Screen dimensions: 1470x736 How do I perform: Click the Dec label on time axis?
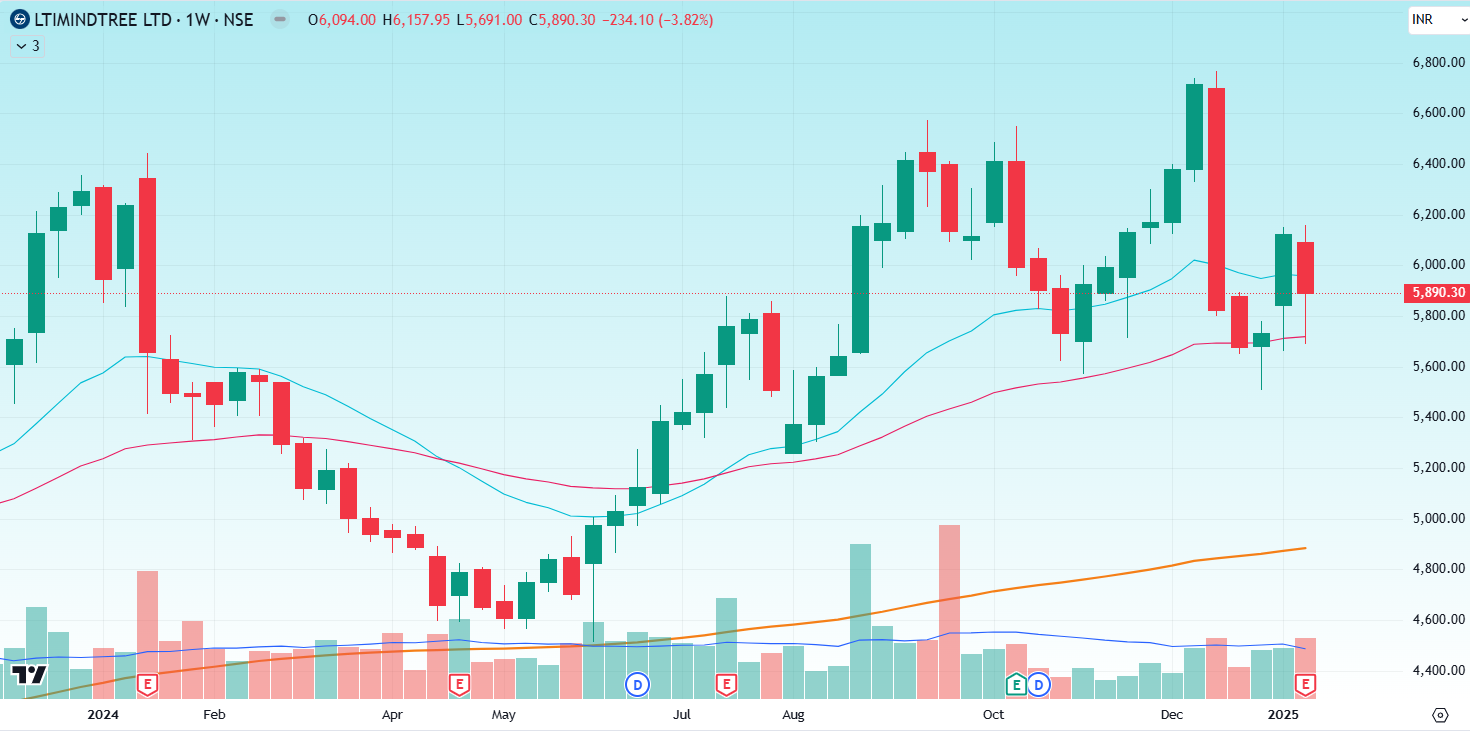(x=1172, y=714)
